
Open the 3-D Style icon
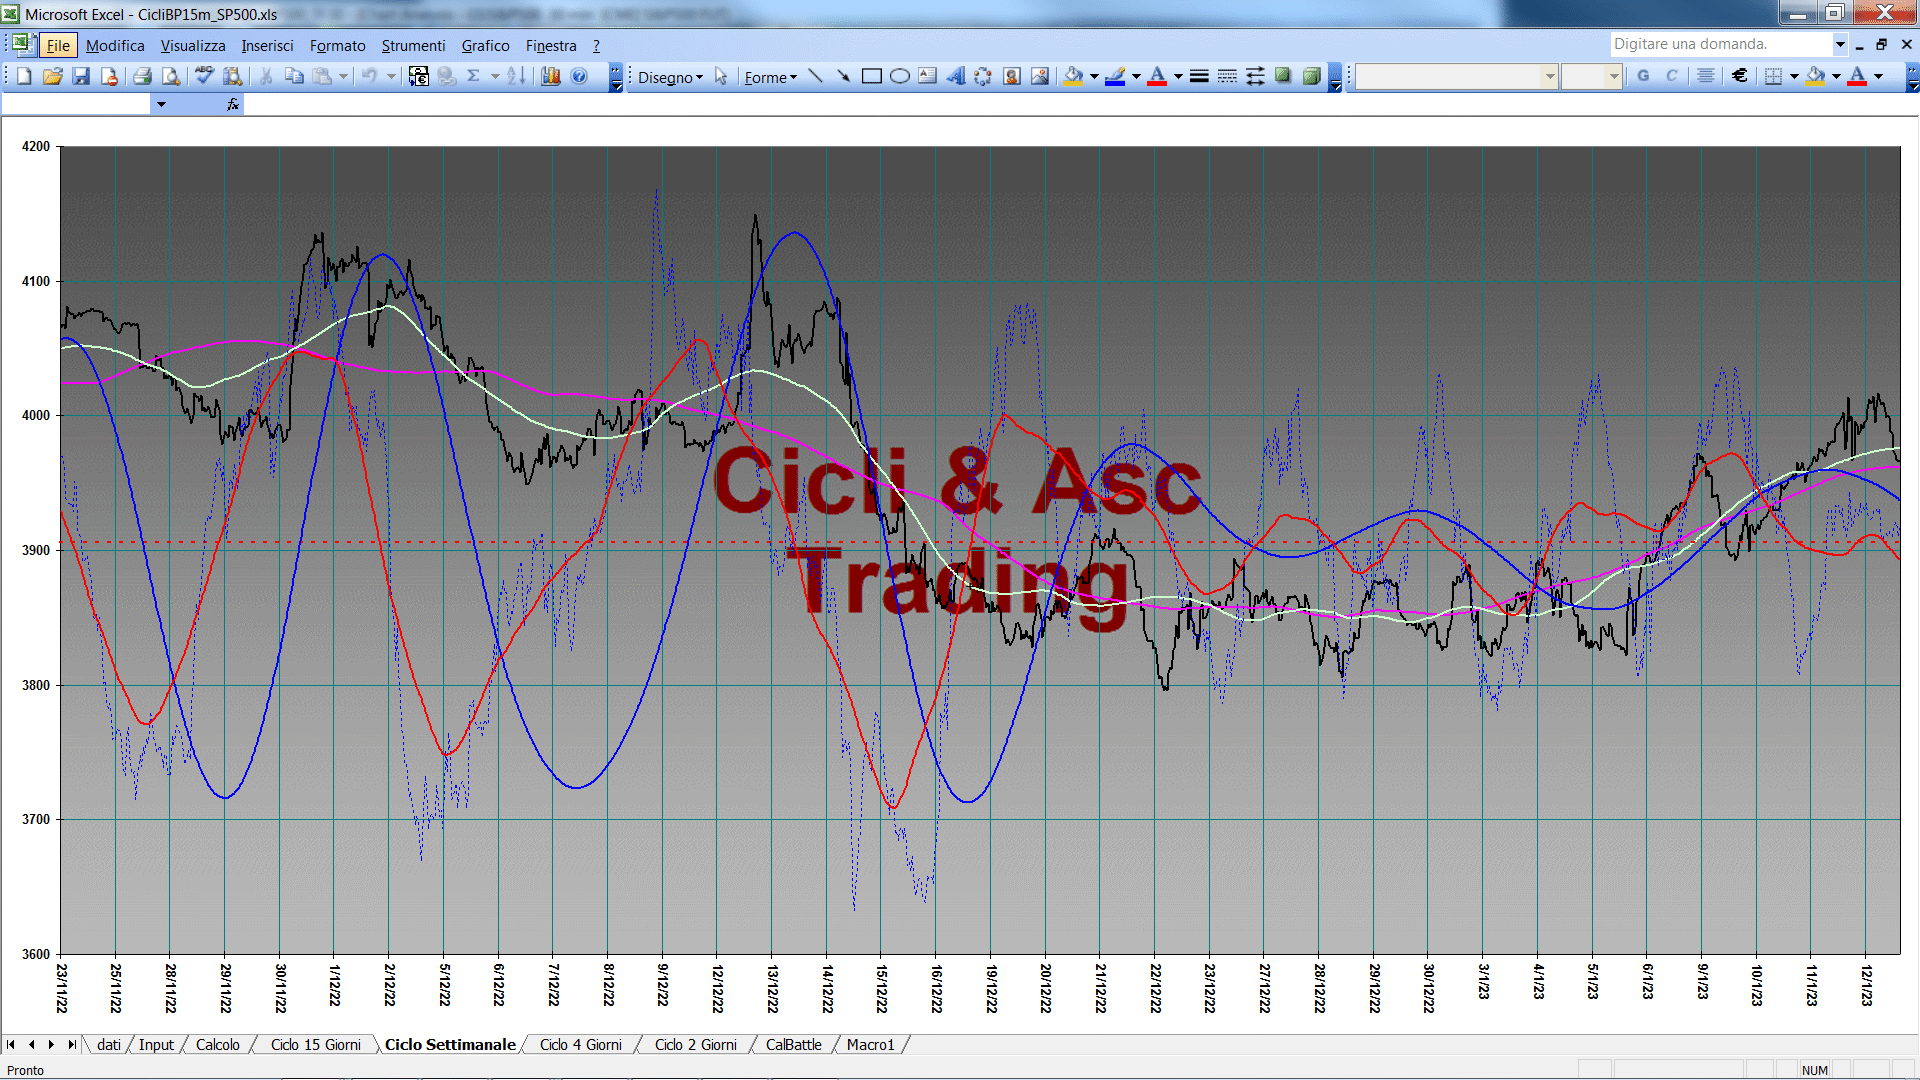(1311, 76)
